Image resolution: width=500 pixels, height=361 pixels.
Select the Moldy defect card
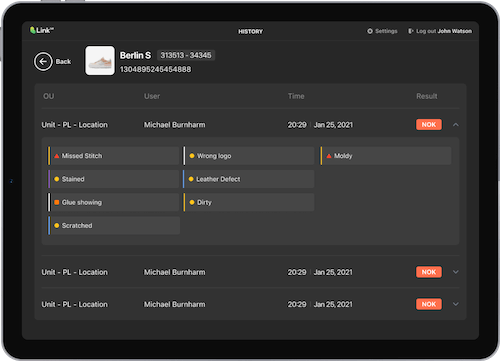click(386, 156)
